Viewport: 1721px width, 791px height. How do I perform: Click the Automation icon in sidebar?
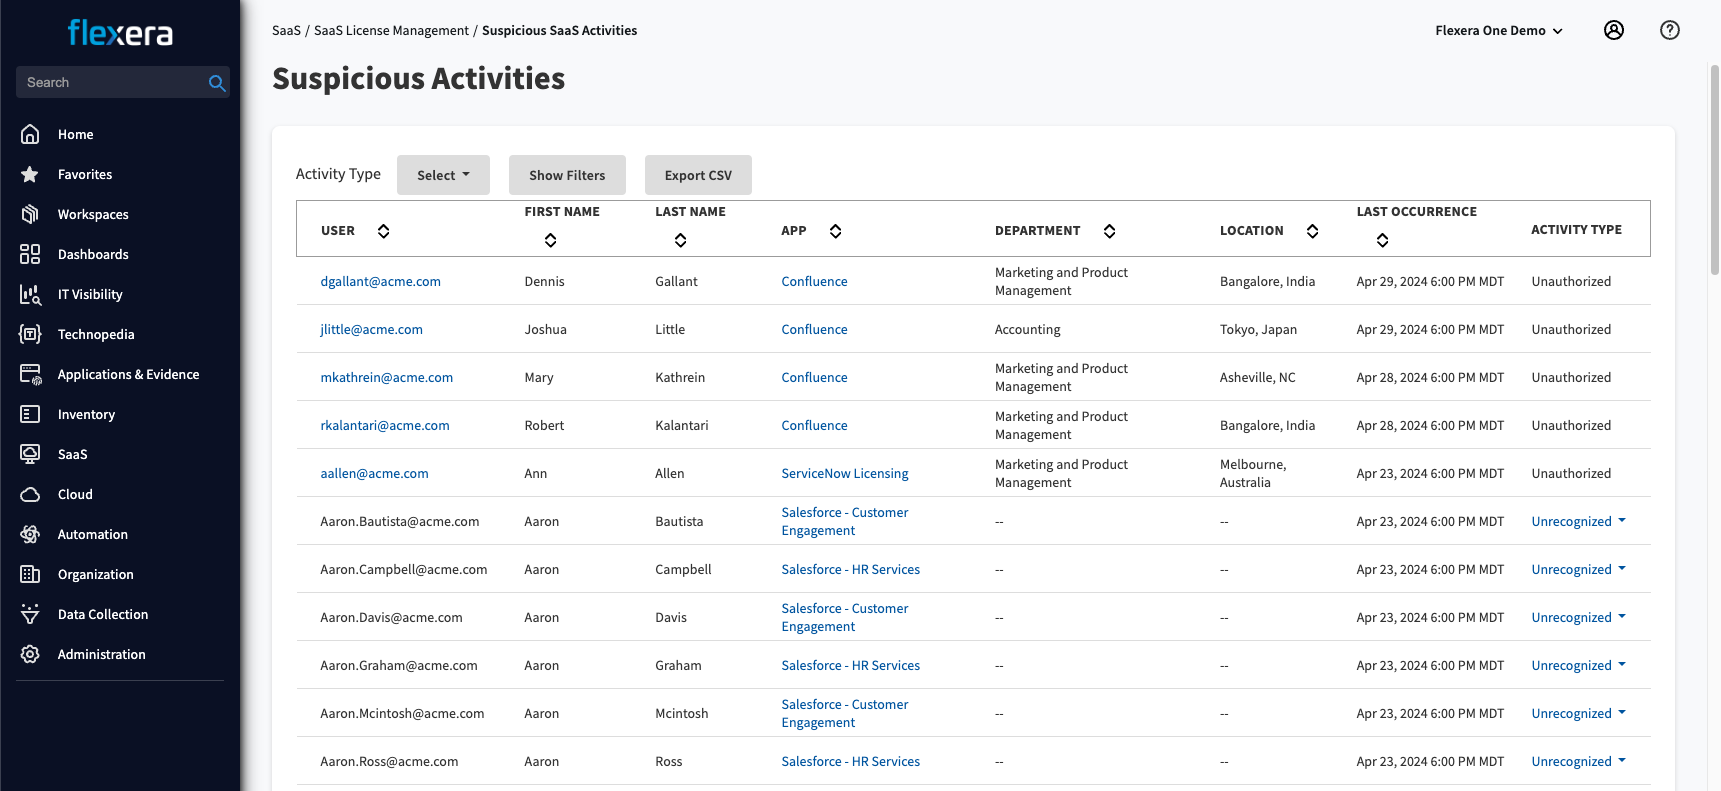(x=30, y=534)
